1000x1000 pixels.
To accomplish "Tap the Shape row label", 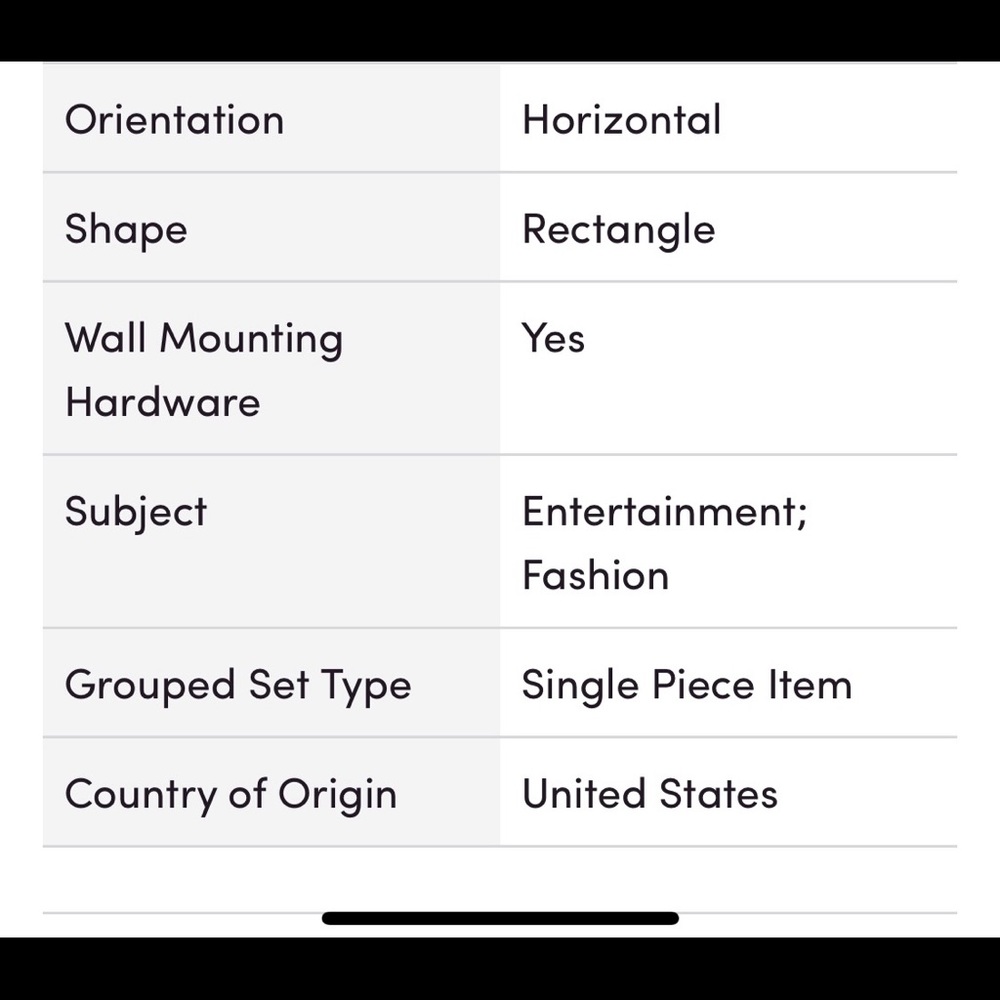I will pos(126,230).
